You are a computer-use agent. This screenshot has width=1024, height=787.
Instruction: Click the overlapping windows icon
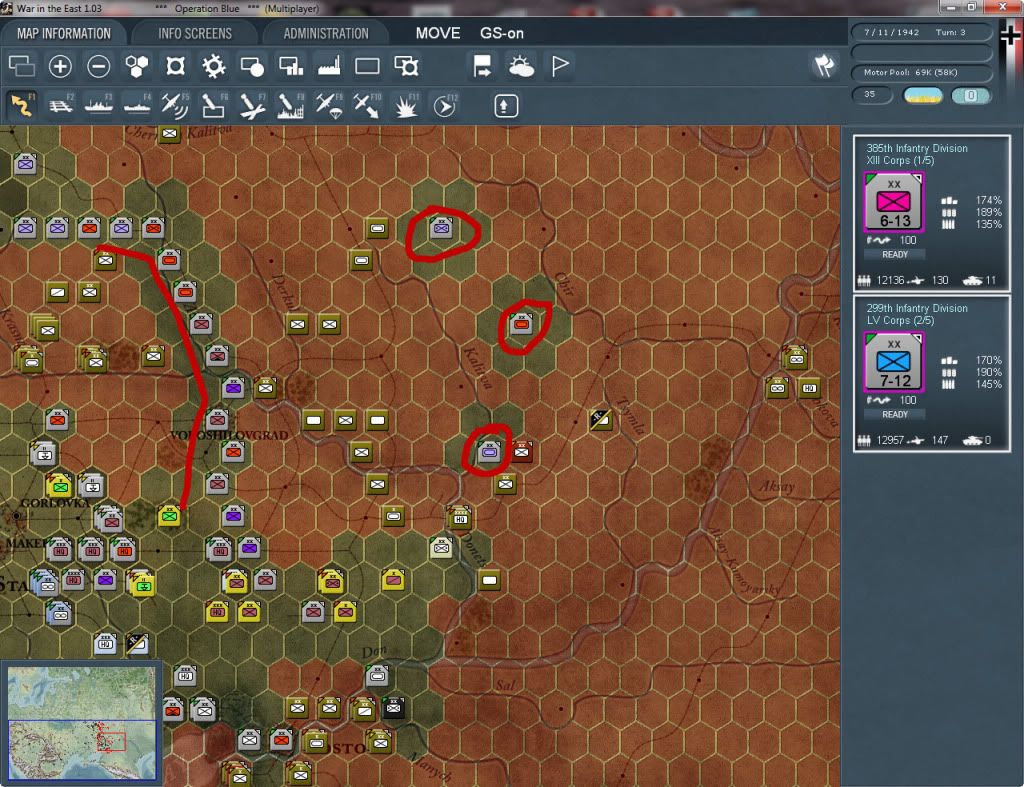22,66
